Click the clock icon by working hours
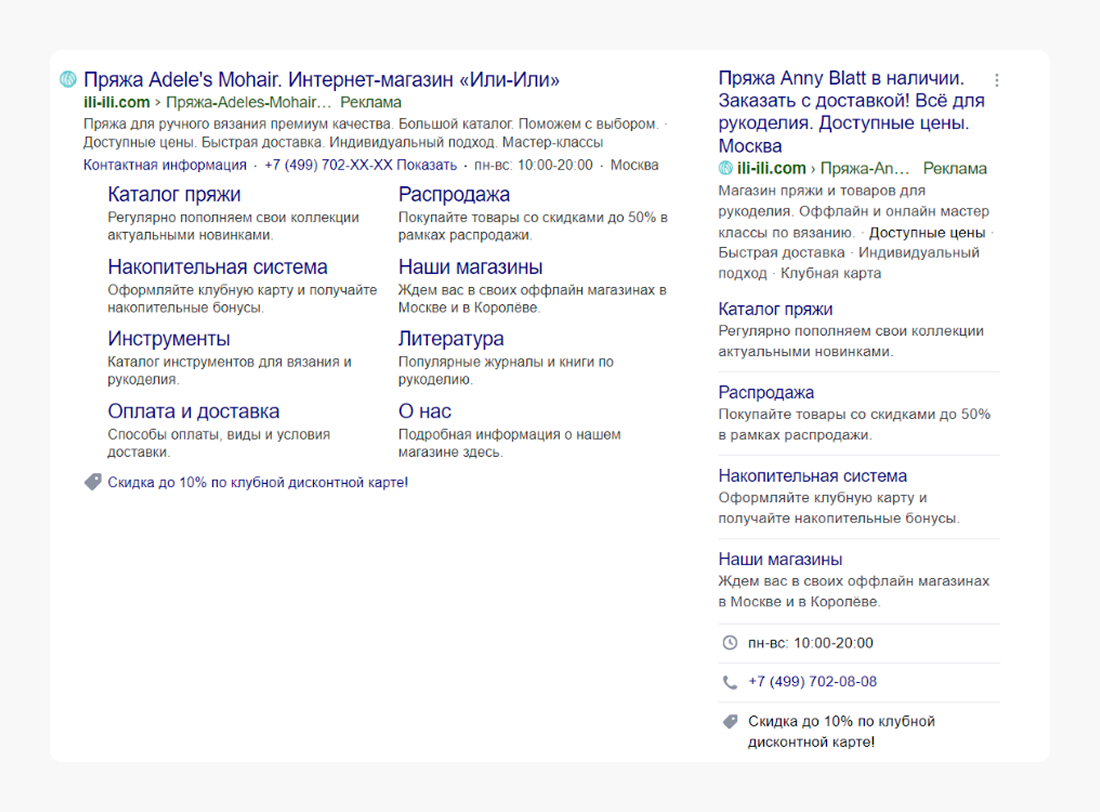1100x812 pixels. [x=730, y=643]
